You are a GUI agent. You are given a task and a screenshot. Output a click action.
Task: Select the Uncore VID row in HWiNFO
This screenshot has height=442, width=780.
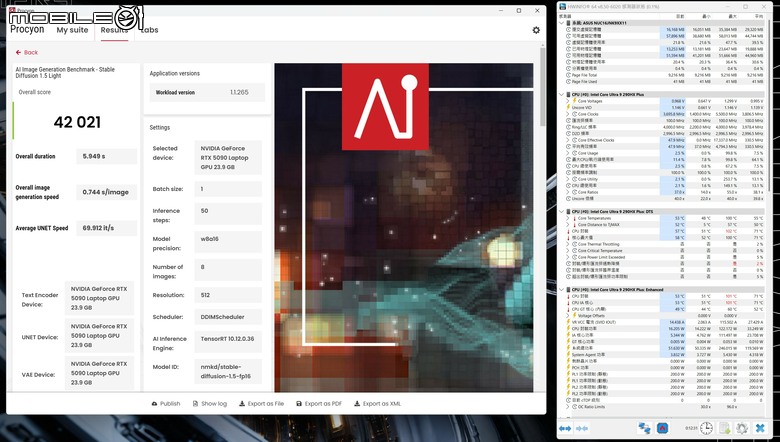pyautogui.click(x=664, y=107)
